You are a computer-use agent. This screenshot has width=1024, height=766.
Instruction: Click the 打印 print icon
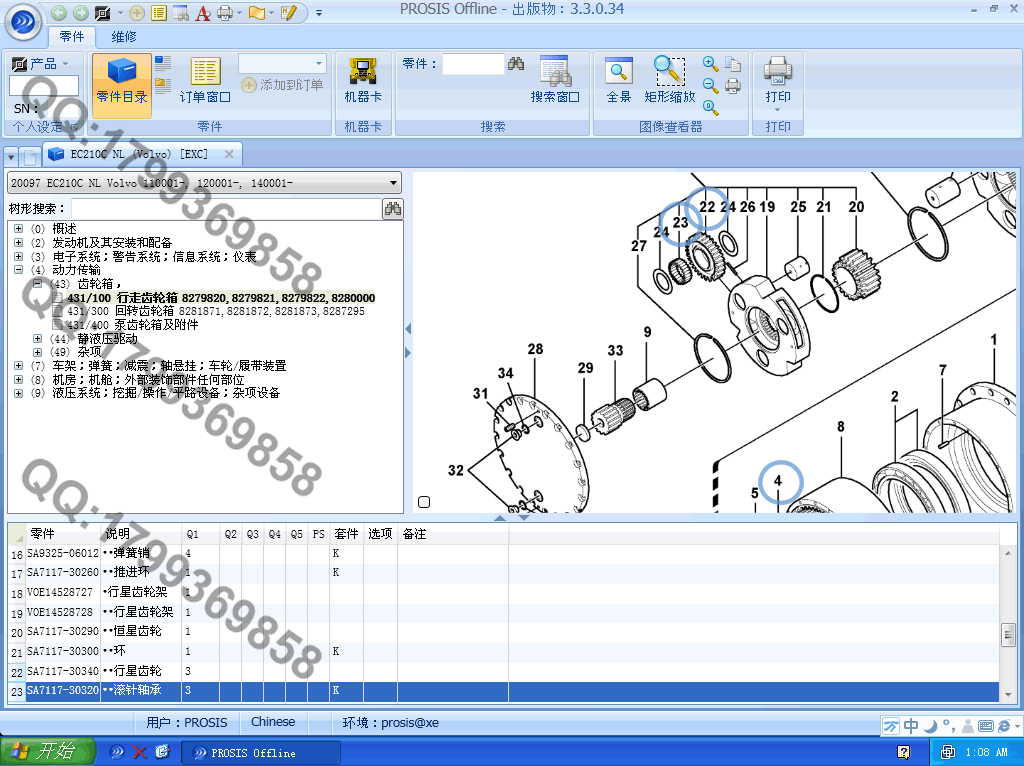click(778, 82)
